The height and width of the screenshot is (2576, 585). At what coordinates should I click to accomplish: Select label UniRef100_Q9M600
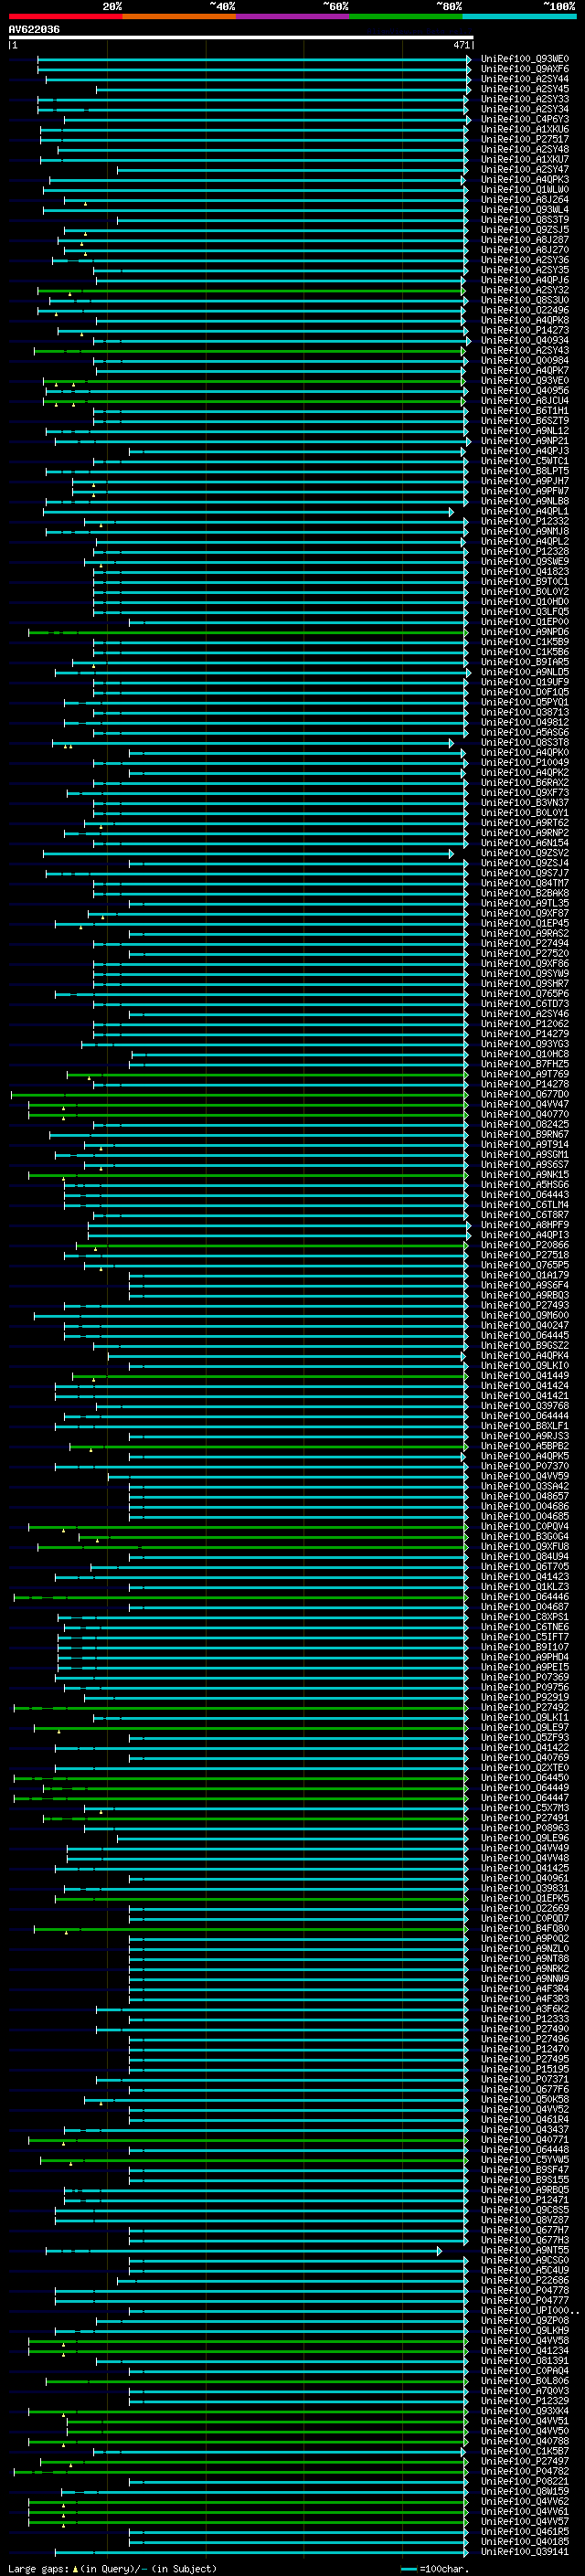pos(525,1316)
